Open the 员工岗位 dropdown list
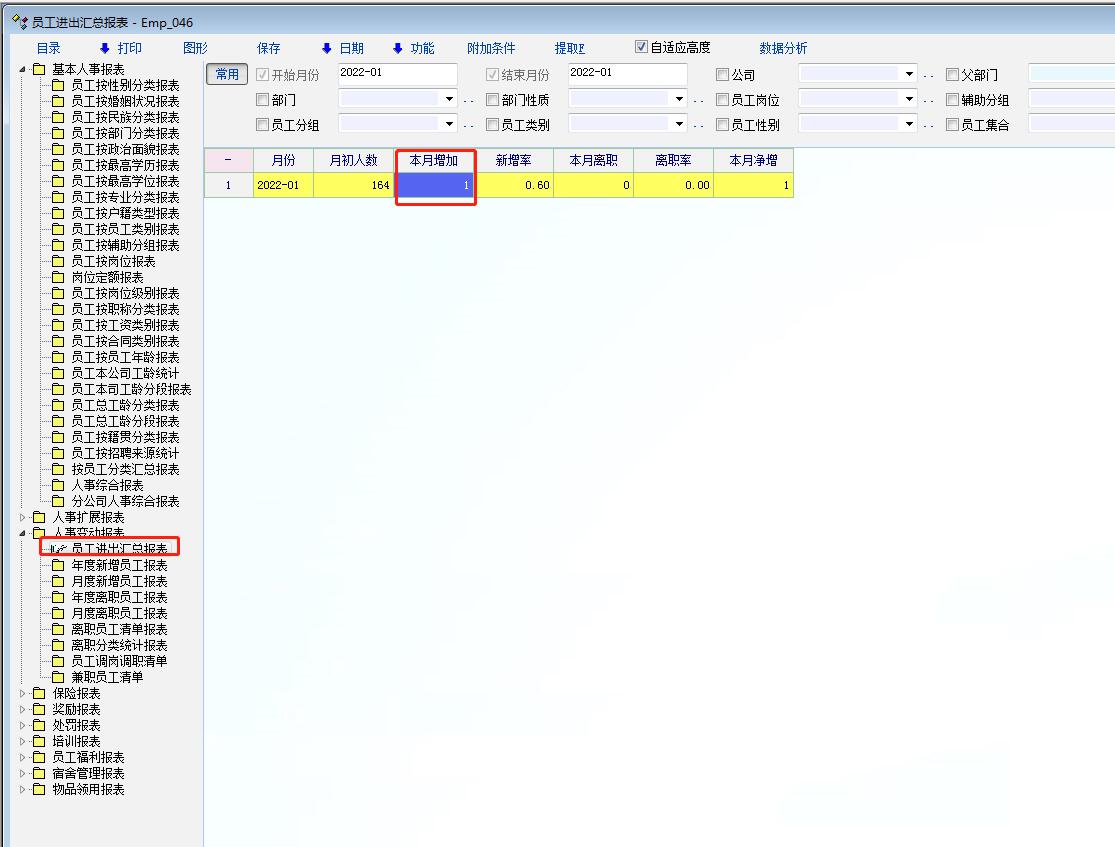Viewport: 1115px width, 847px height. (909, 100)
